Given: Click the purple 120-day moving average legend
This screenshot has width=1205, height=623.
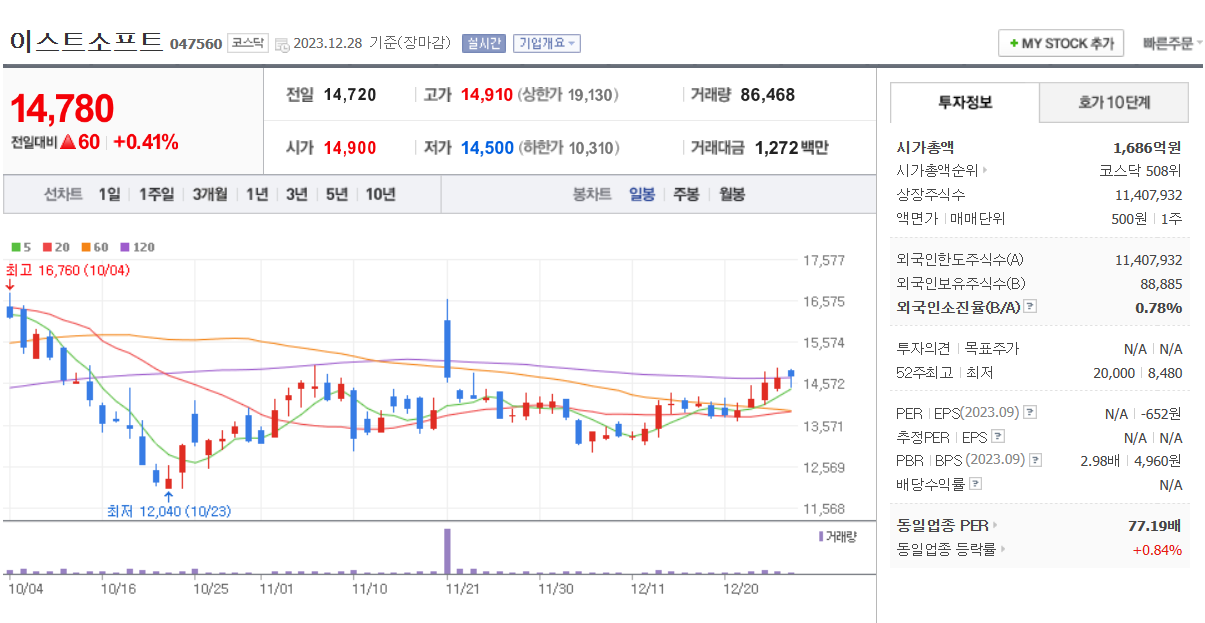Looking at the screenshot, I should click(137, 247).
